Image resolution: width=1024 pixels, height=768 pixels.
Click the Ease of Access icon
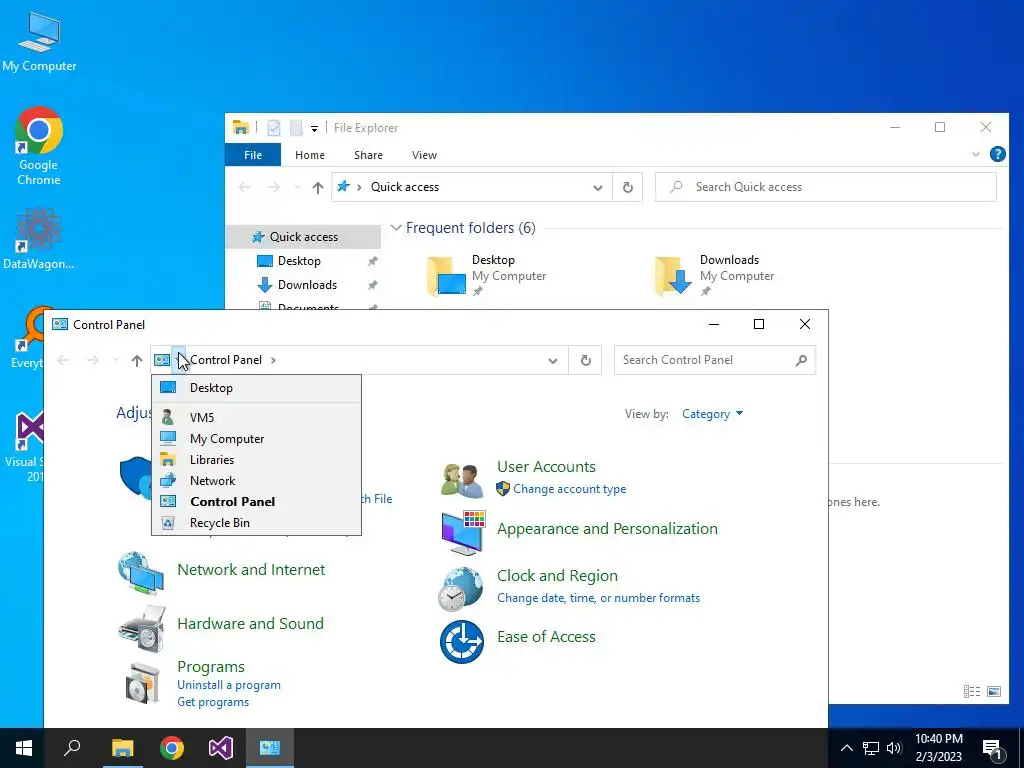(462, 642)
